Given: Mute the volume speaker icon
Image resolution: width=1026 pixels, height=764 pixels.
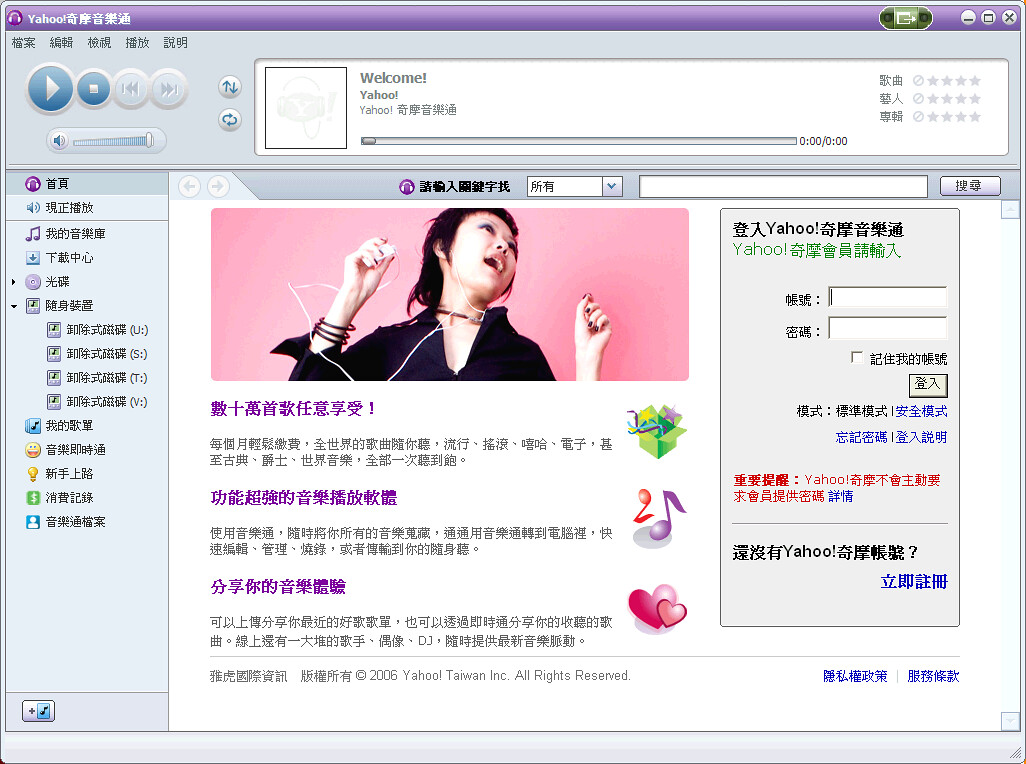Looking at the screenshot, I should pyautogui.click(x=59, y=141).
